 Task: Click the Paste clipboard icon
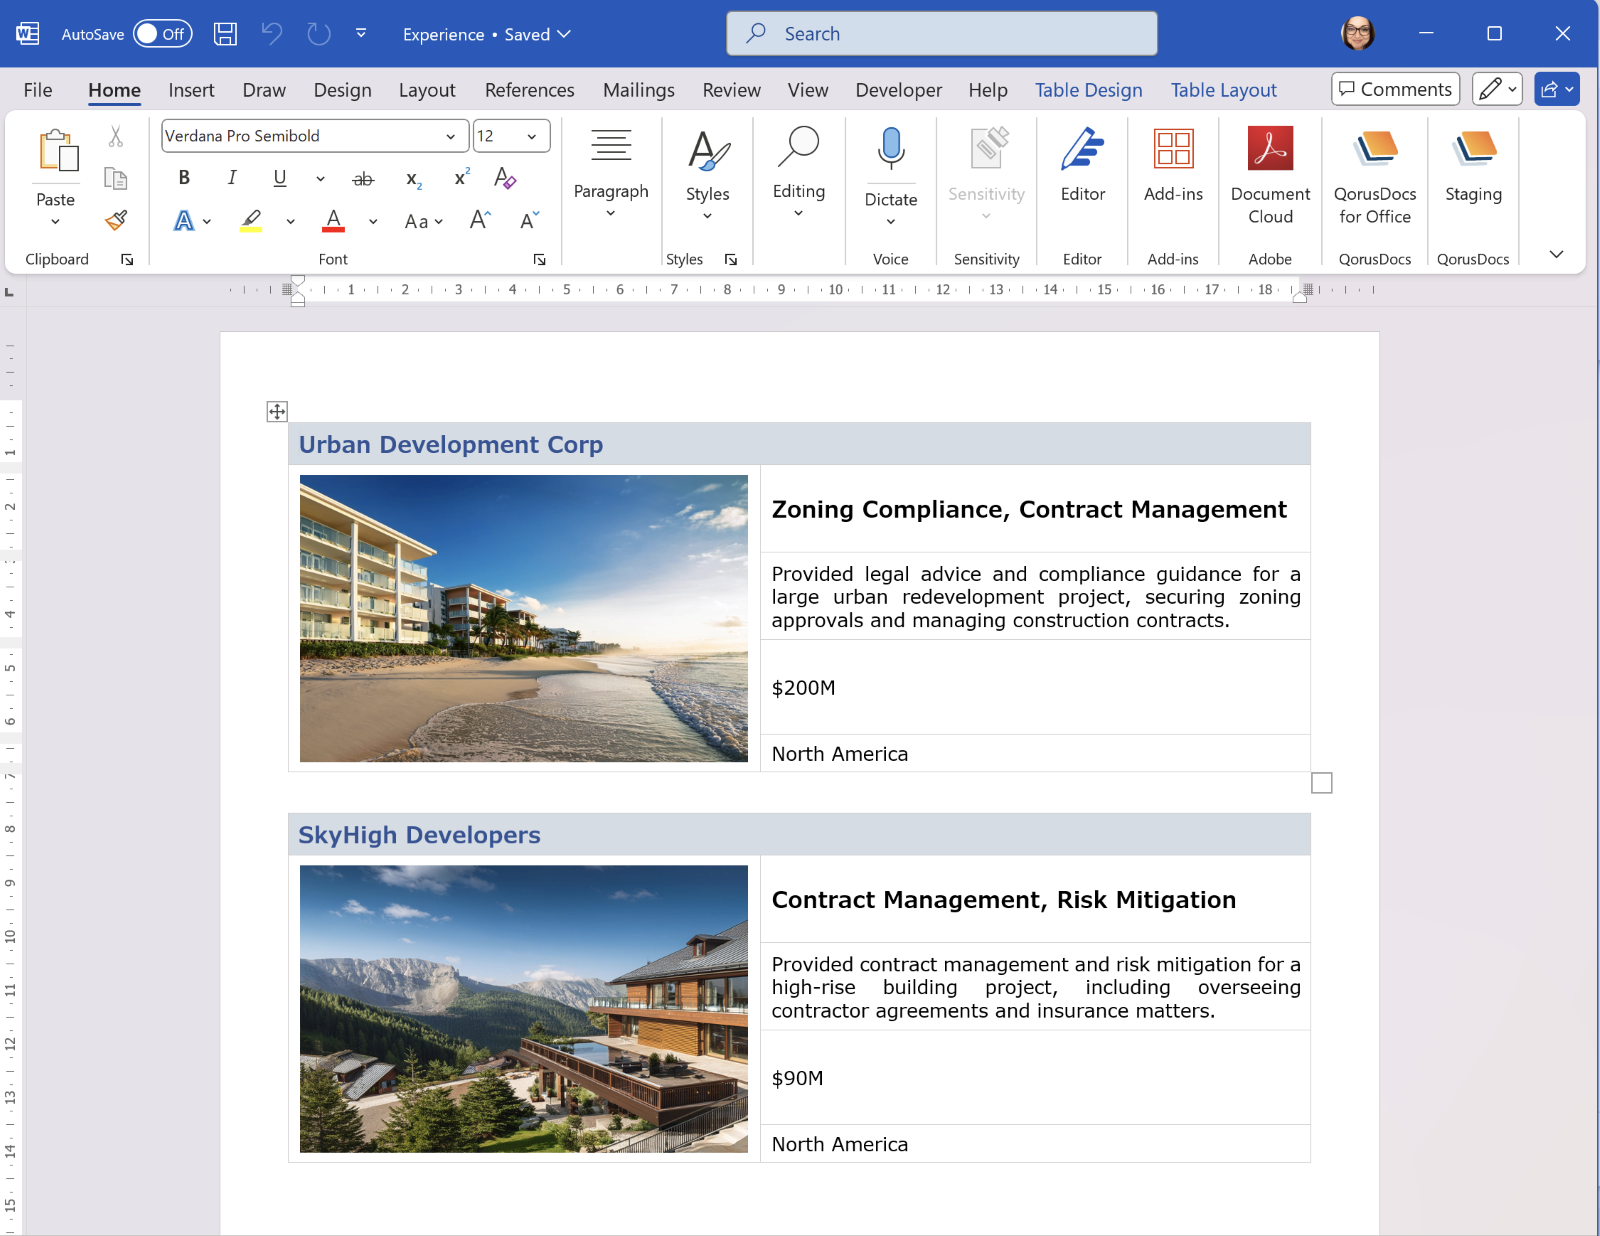pos(58,151)
